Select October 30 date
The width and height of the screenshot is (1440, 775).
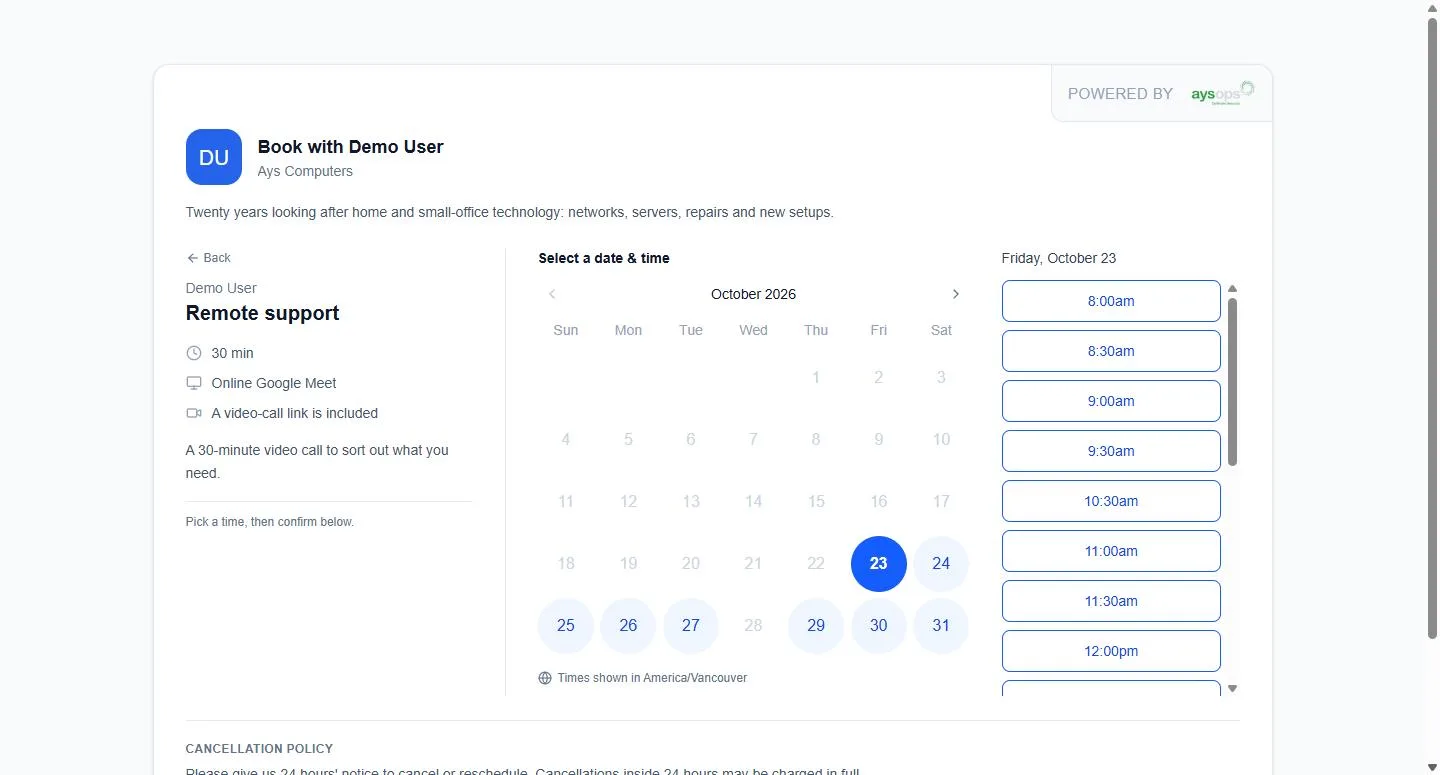(x=878, y=626)
